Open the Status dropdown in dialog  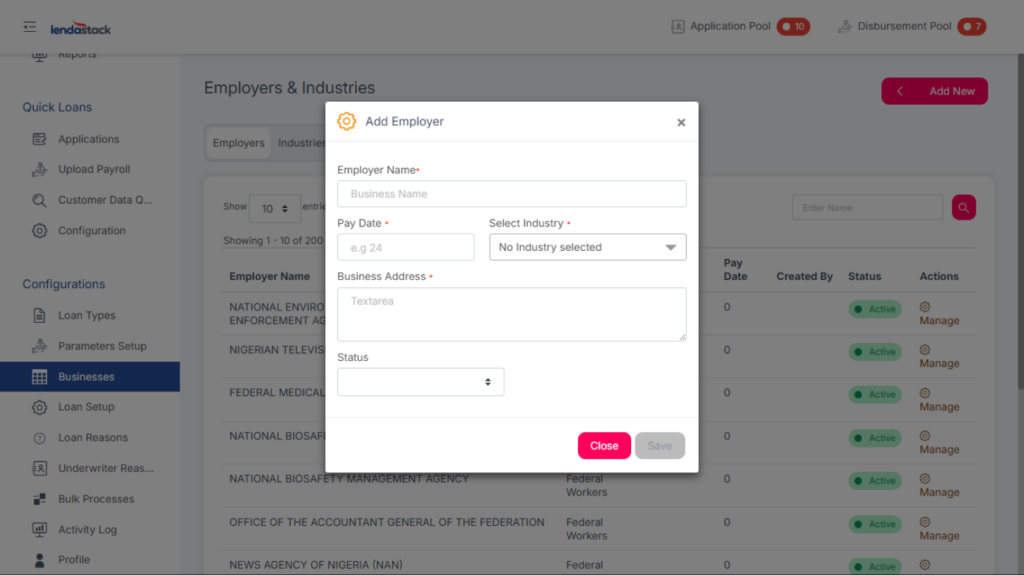click(420, 382)
